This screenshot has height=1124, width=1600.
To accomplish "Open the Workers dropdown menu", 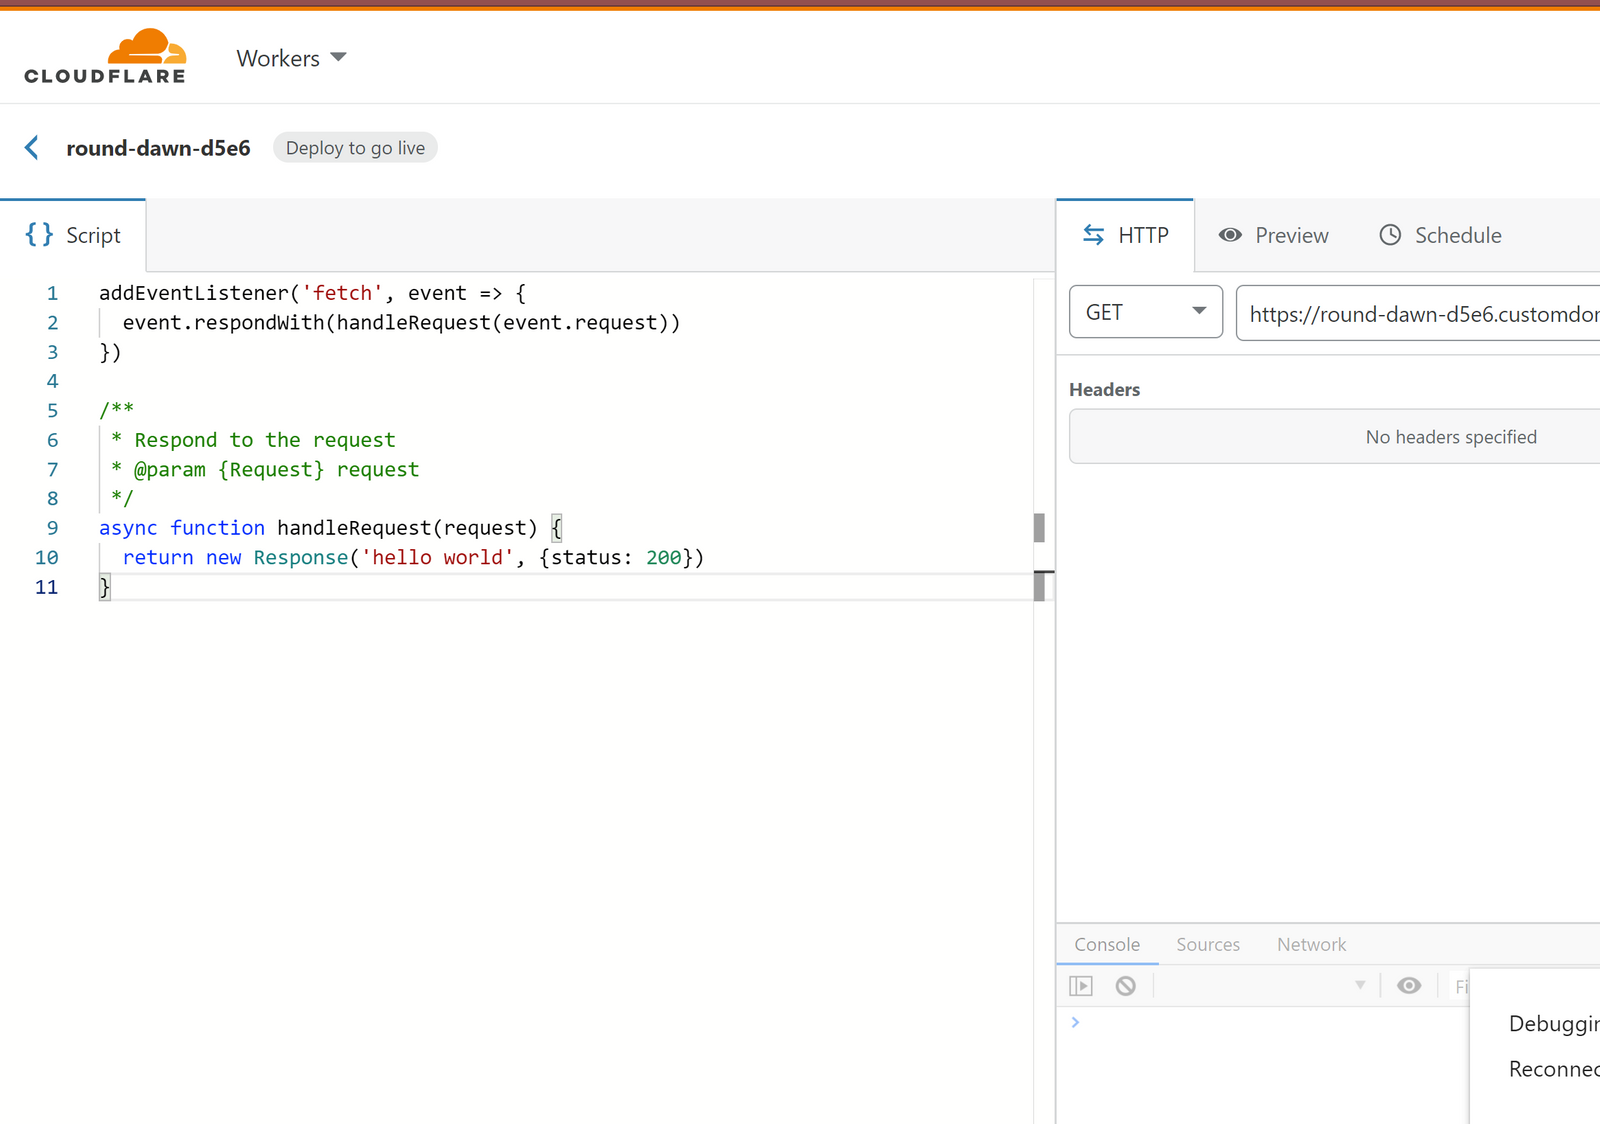I will coord(291,58).
